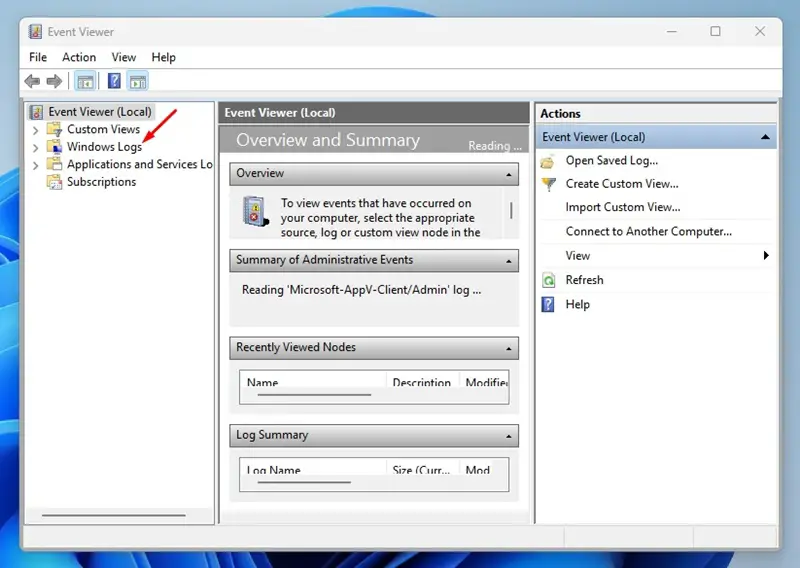Click the Forward arrow toolbar icon
The image size is (800, 568).
pyautogui.click(x=54, y=81)
